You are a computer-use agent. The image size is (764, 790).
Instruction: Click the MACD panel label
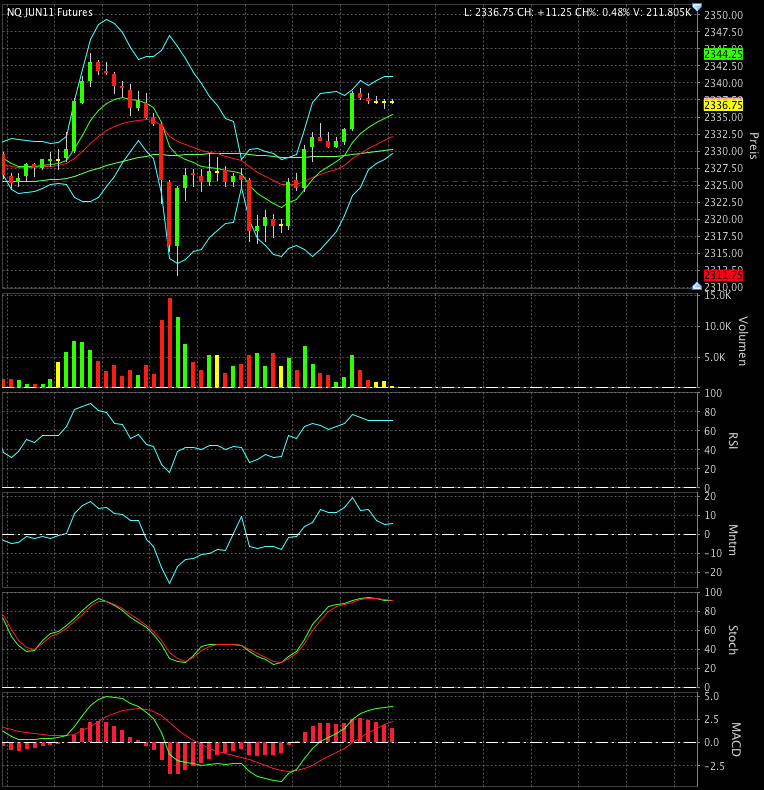pyautogui.click(x=736, y=740)
